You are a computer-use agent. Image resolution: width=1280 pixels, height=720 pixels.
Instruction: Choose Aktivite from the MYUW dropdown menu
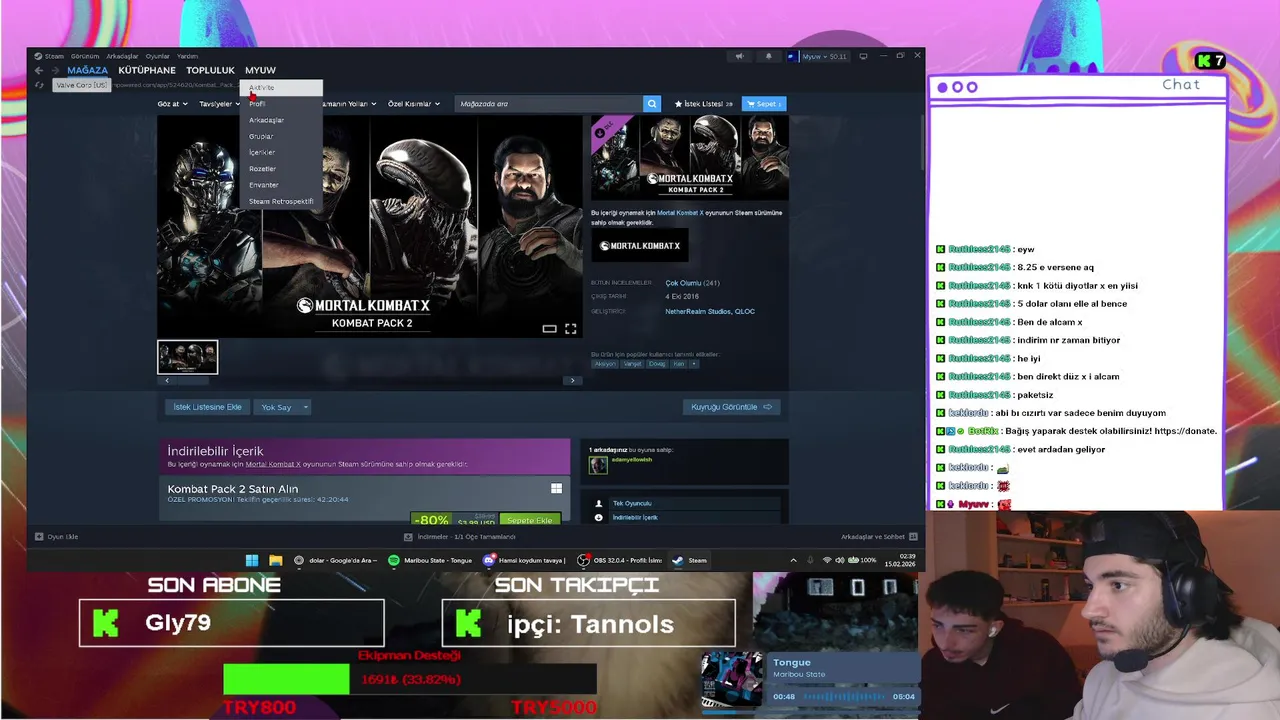tap(281, 88)
